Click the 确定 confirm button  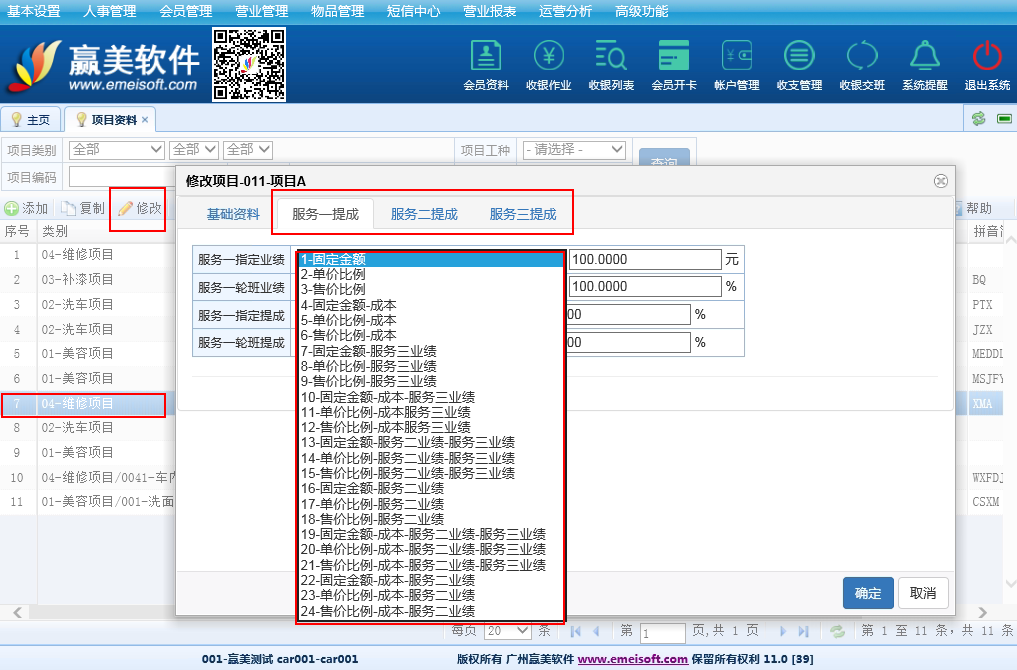coord(868,593)
